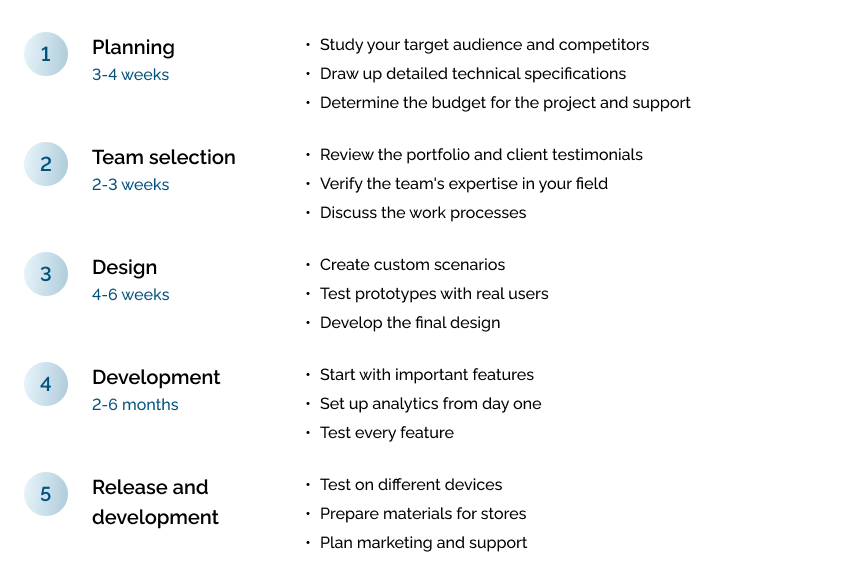Select 'Draw up detailed technical specifications' item
Screen dimensions: 860x586
(473, 74)
